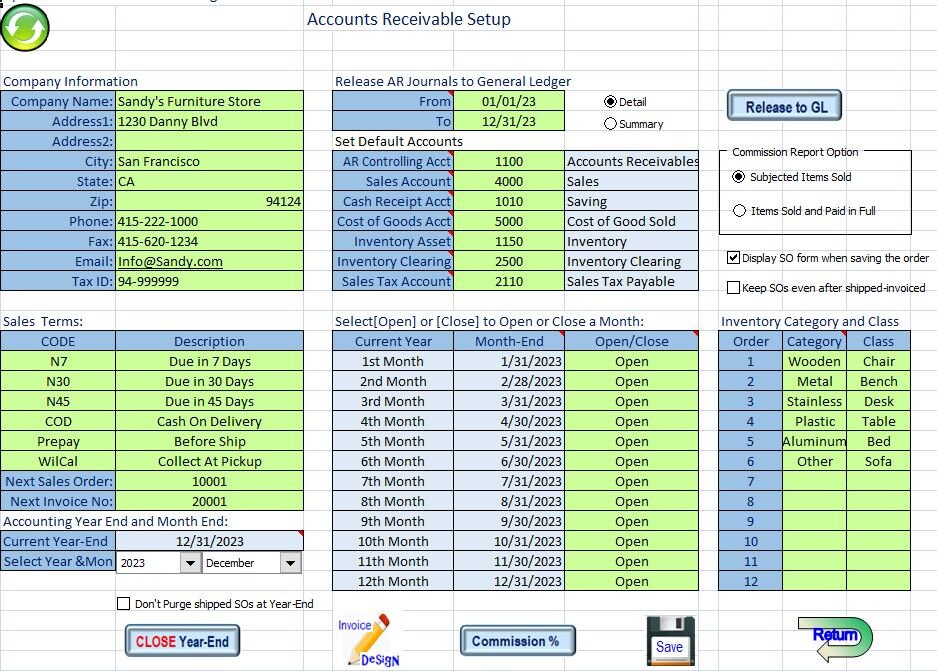This screenshot has height=671, width=937.
Task: Open the Commission % settings
Action: 517,640
